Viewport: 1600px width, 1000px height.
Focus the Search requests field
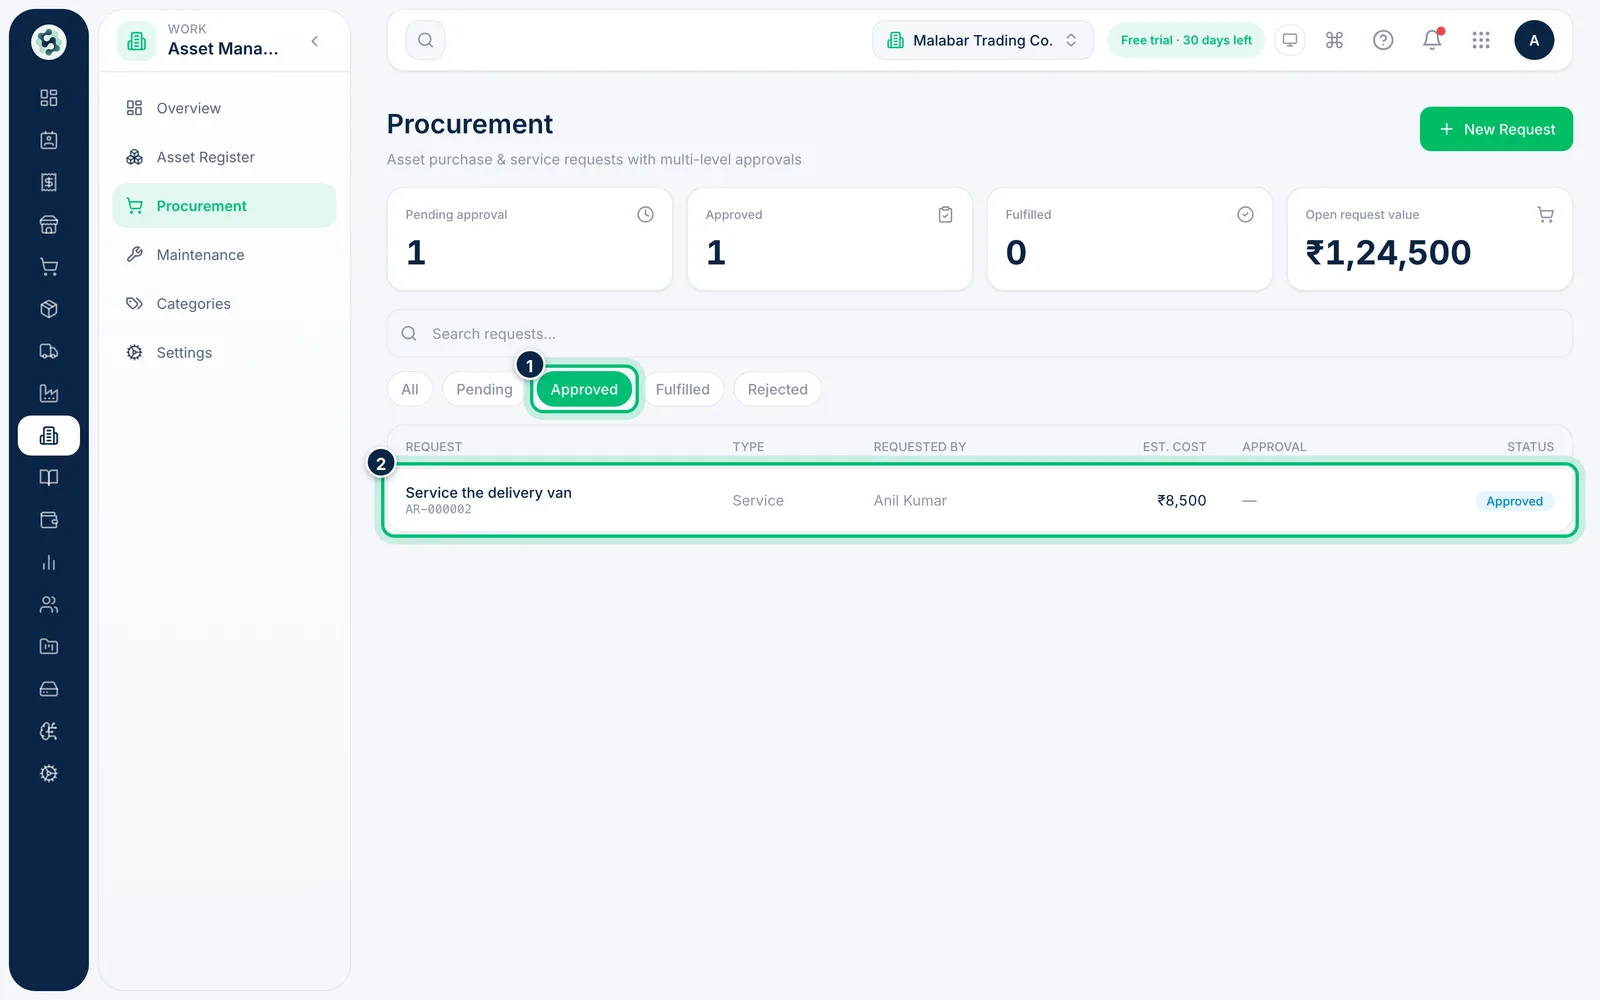[980, 334]
